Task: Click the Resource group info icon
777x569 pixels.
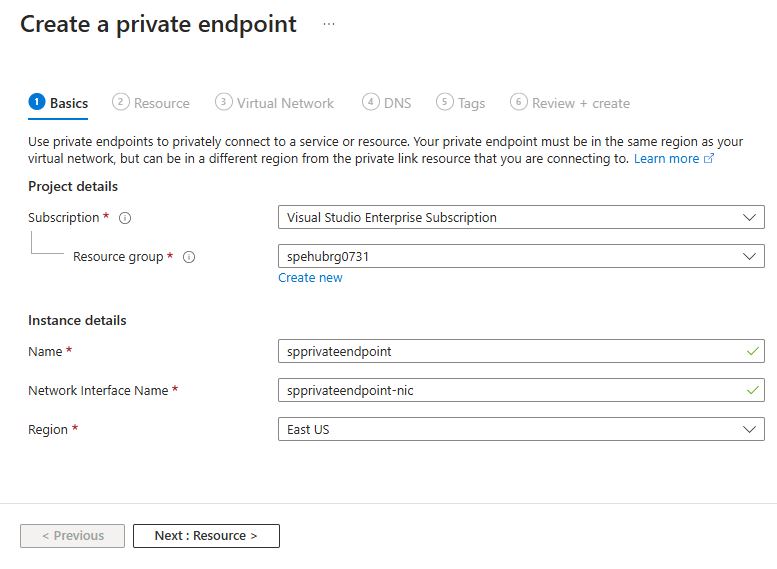Action: 189,257
